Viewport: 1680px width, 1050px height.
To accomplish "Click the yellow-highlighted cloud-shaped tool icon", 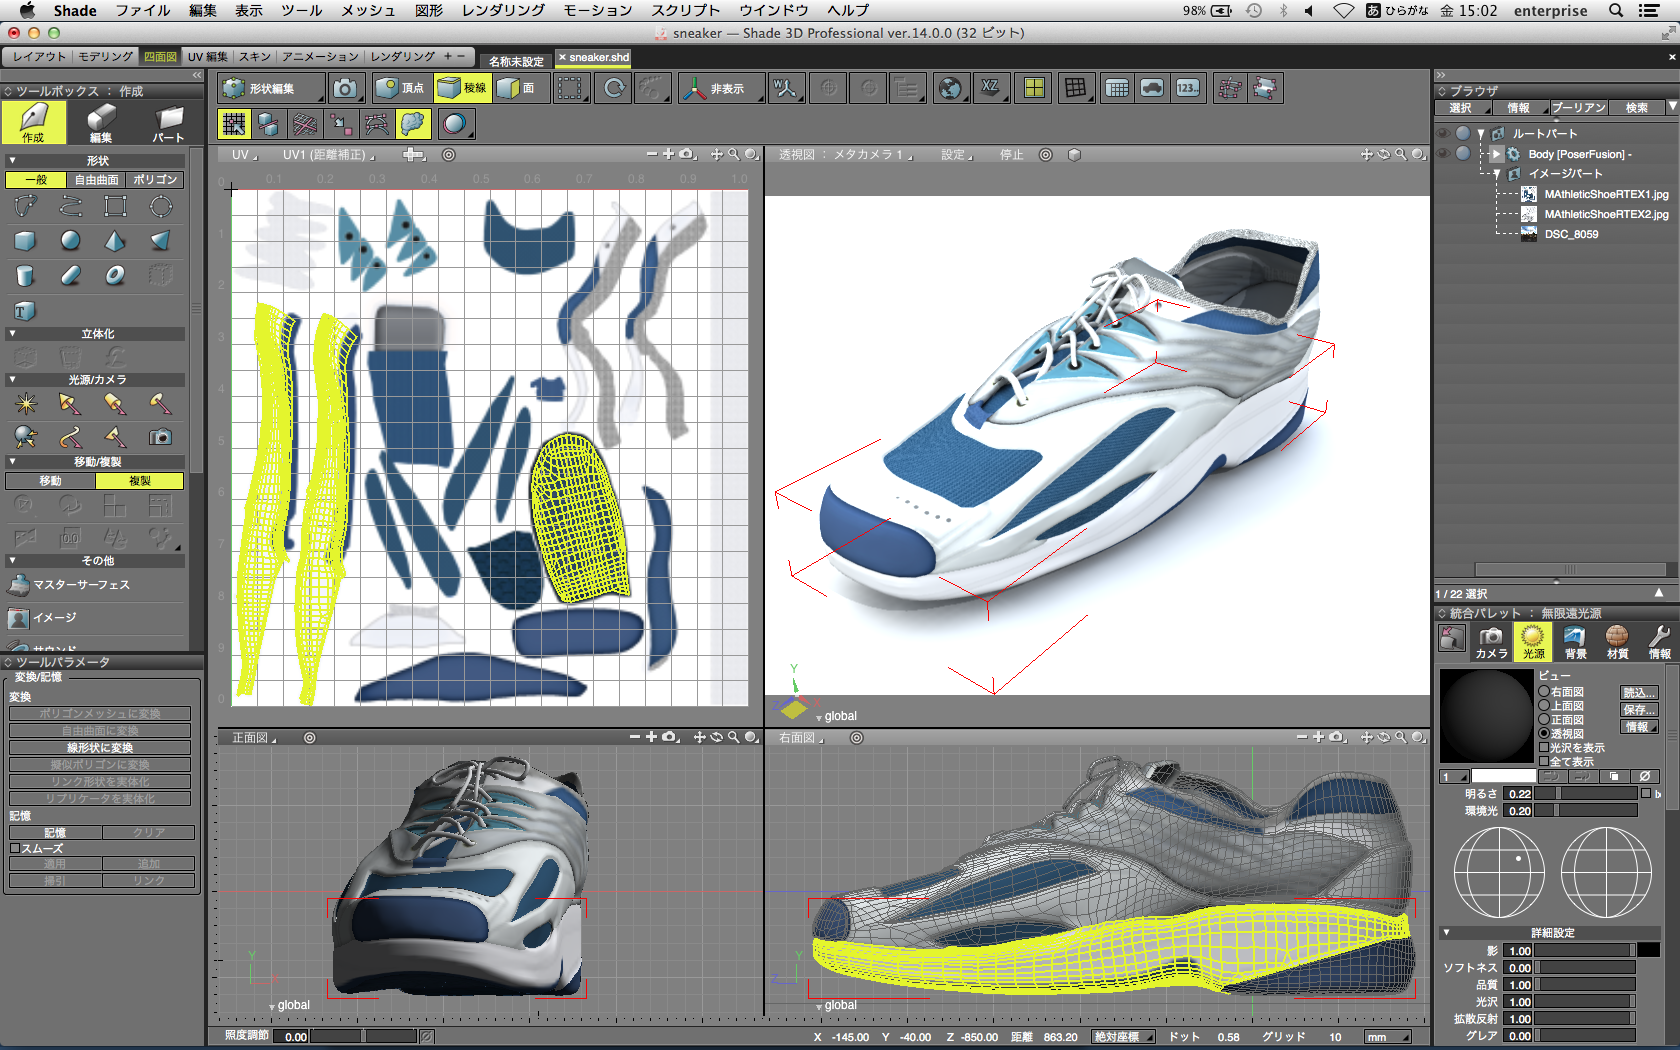I will click(x=413, y=124).
